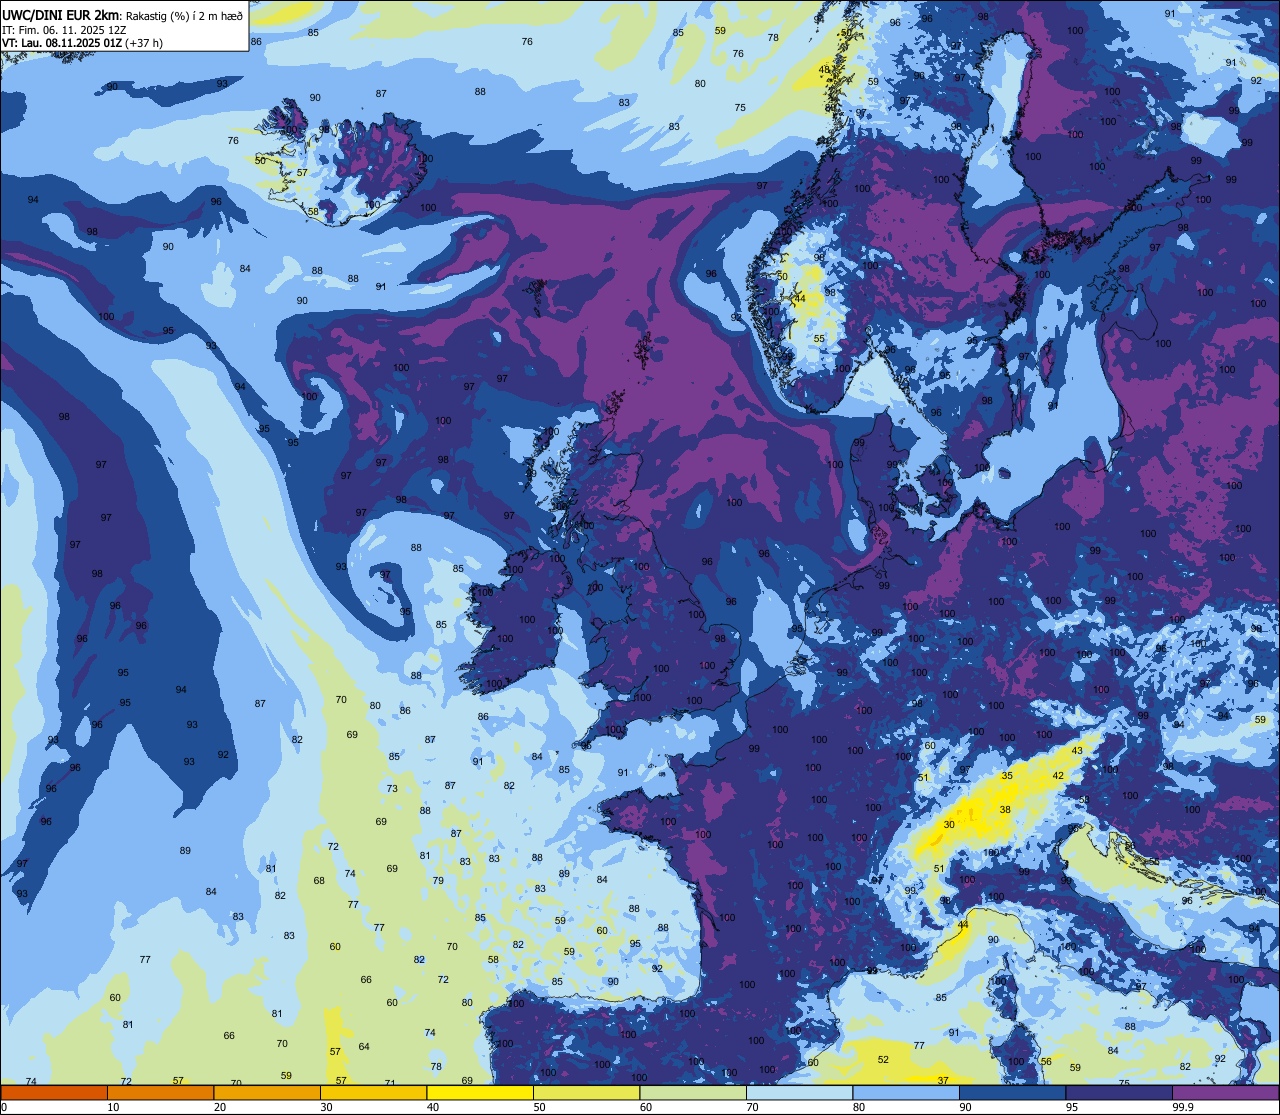Click the humidity value 30 on the map
The image size is (1280, 1115).
949,824
